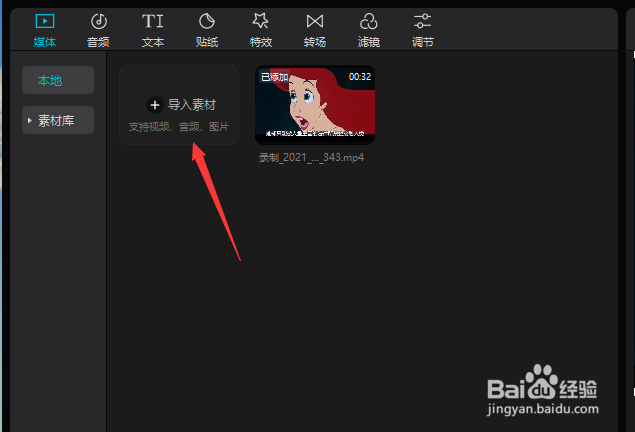Open the 滤镜 (Filters) tab
Image resolution: width=635 pixels, height=432 pixels.
pyautogui.click(x=369, y=31)
